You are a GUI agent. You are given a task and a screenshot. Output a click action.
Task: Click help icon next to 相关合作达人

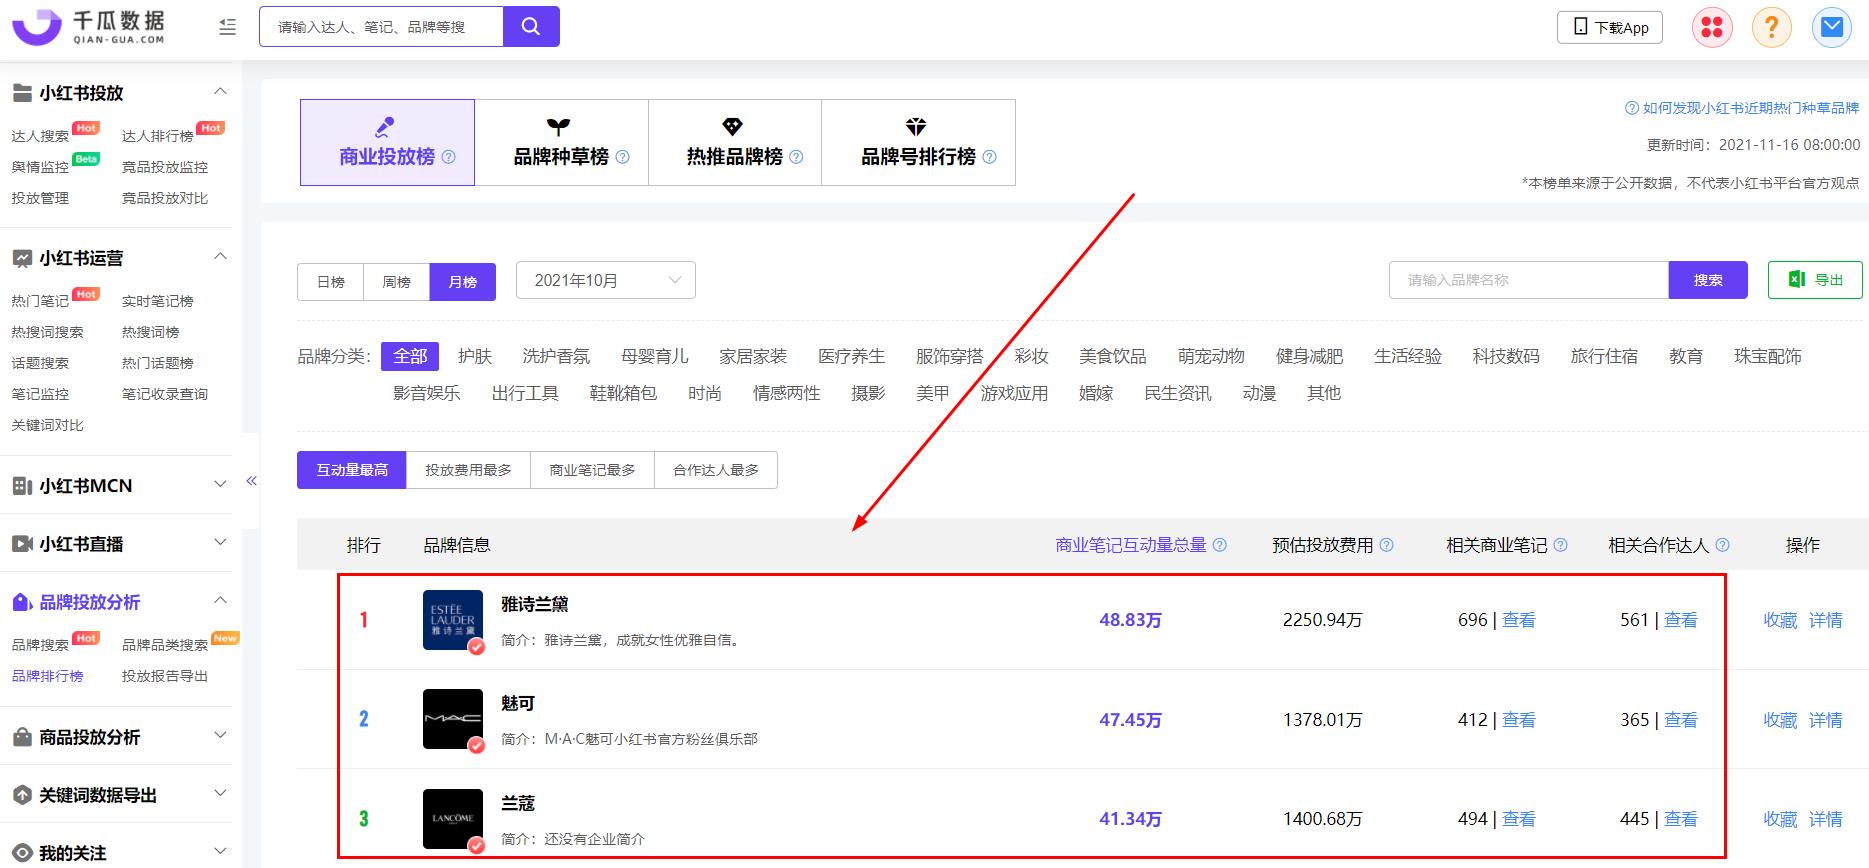[x=1723, y=545]
